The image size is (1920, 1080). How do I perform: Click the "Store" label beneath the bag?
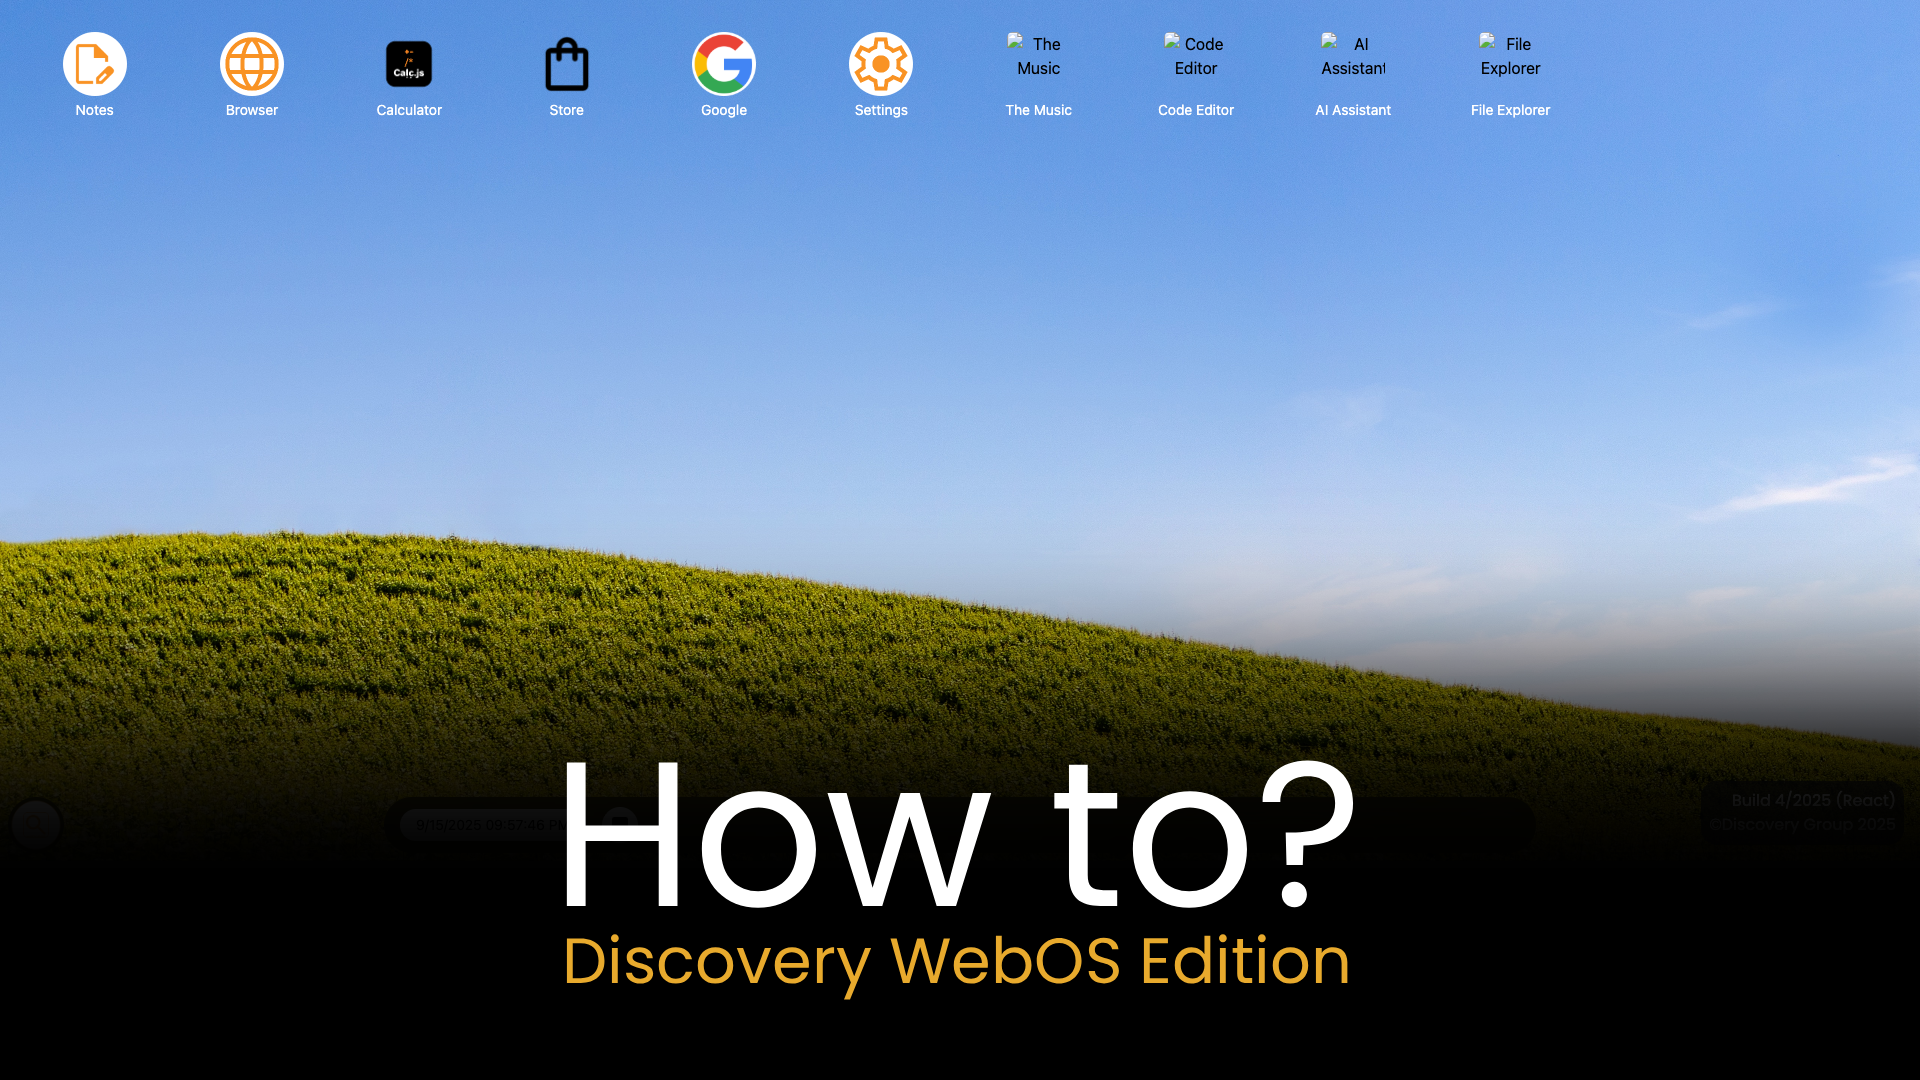pos(566,110)
